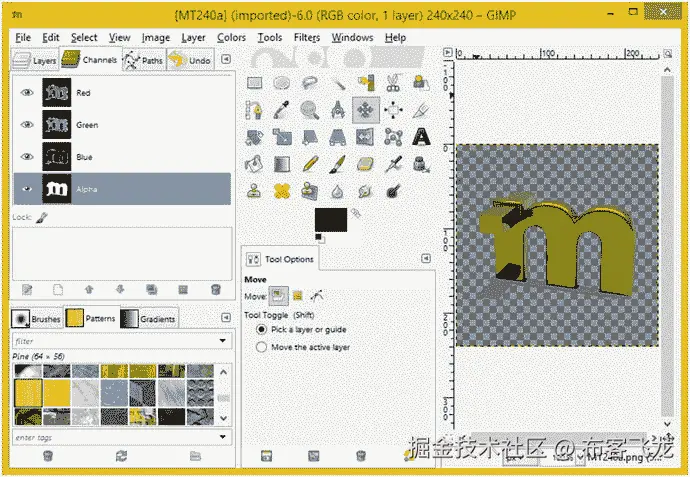
Task: Select the Blend gradient tool
Action: (282, 165)
